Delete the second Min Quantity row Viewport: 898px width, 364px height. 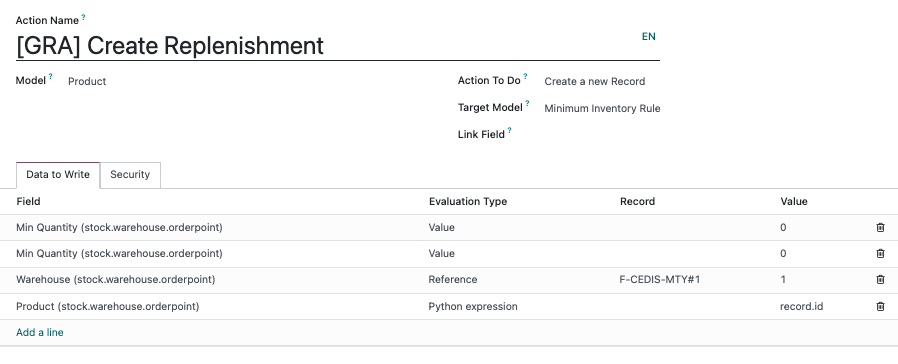tap(880, 254)
